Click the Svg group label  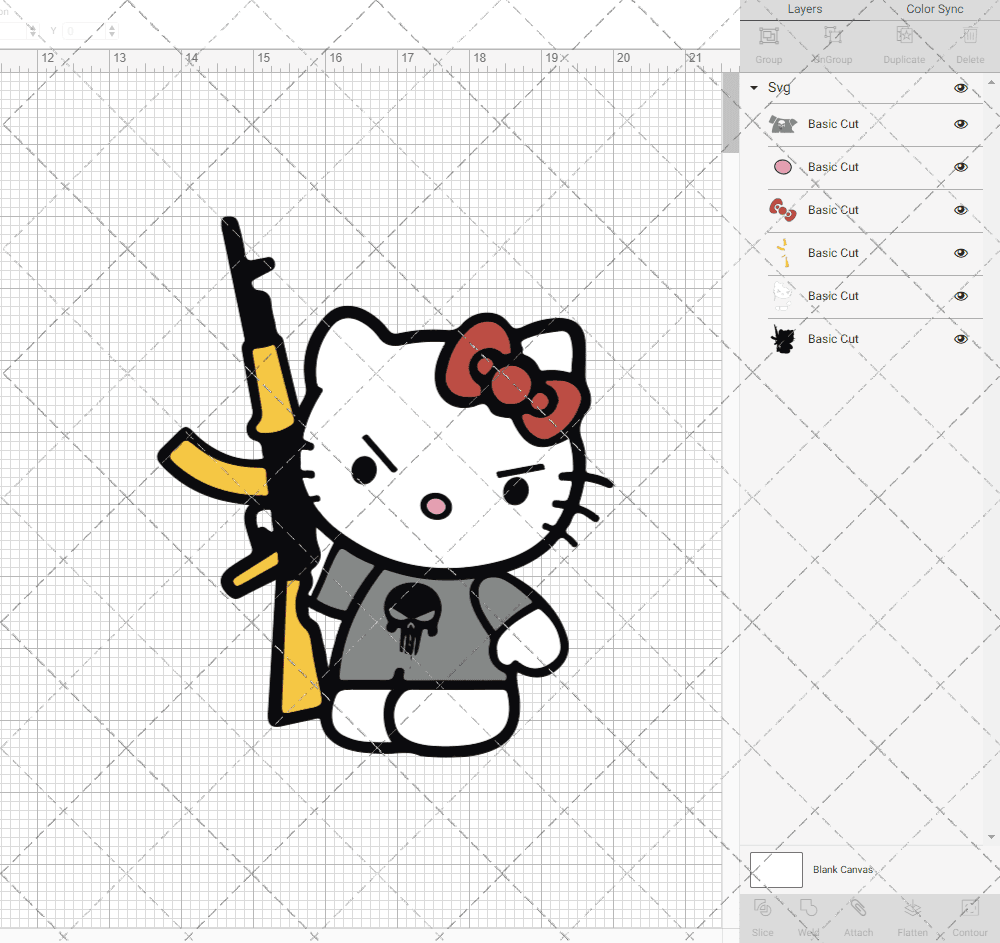(x=779, y=87)
